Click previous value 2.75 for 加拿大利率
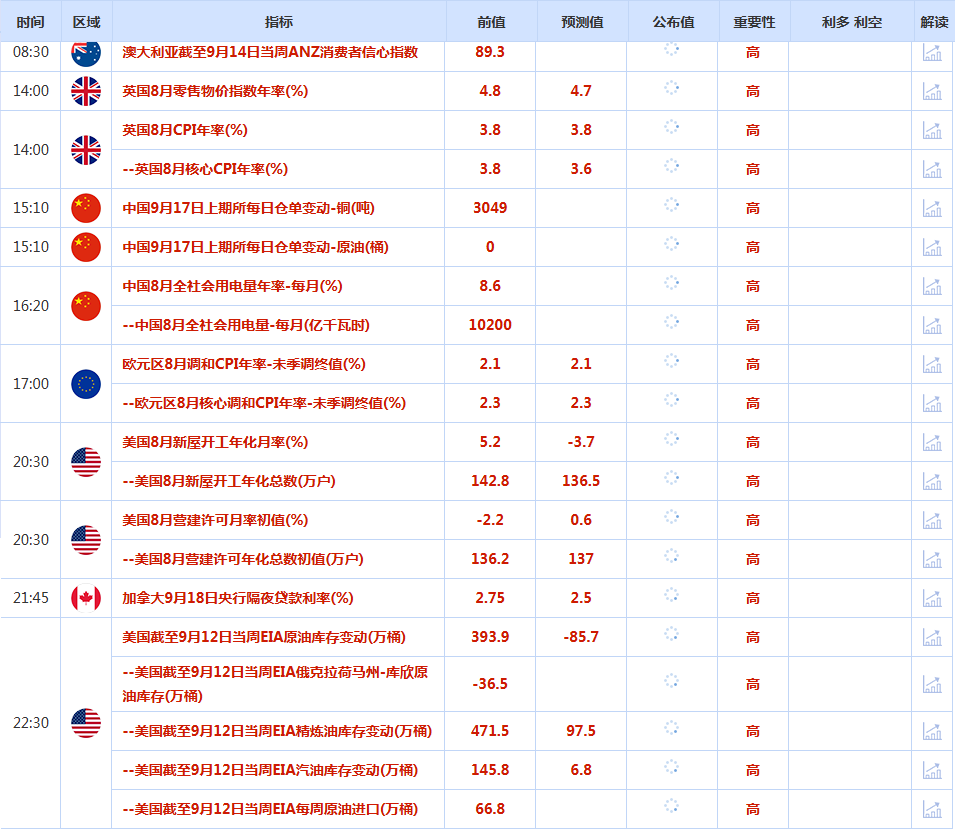The width and height of the screenshot is (955, 830). [x=490, y=598]
